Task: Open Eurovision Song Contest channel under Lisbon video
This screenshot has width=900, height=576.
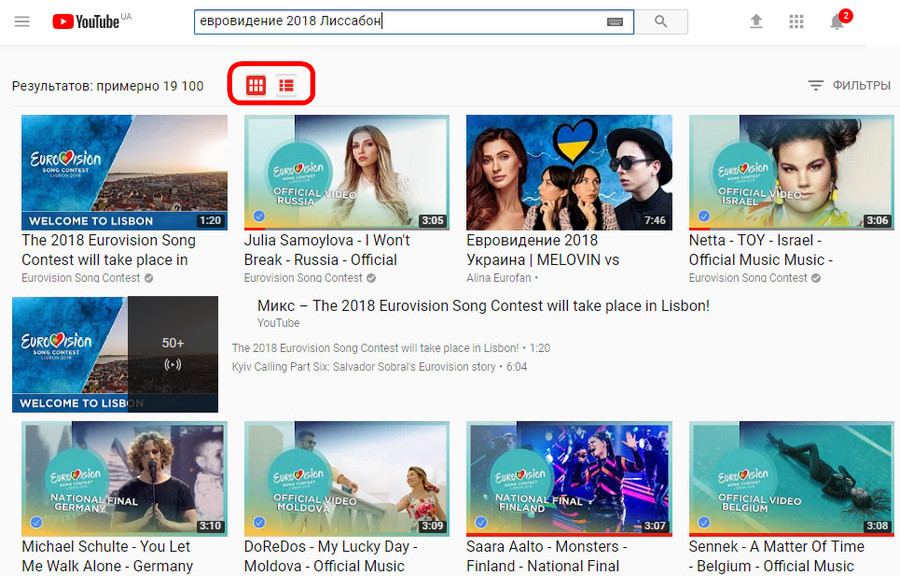Action: (81, 278)
